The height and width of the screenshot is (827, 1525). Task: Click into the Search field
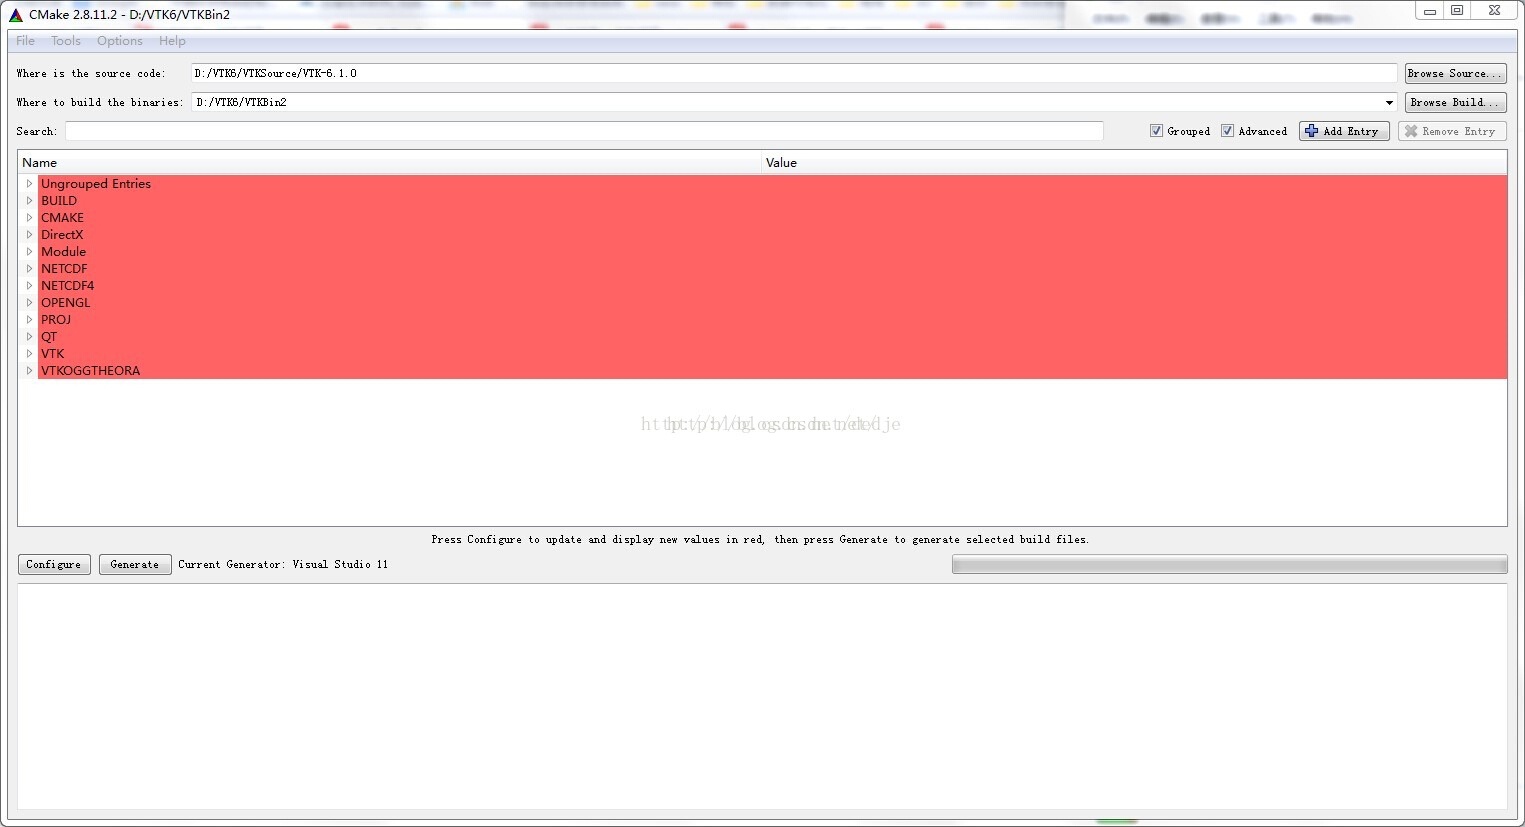(584, 131)
